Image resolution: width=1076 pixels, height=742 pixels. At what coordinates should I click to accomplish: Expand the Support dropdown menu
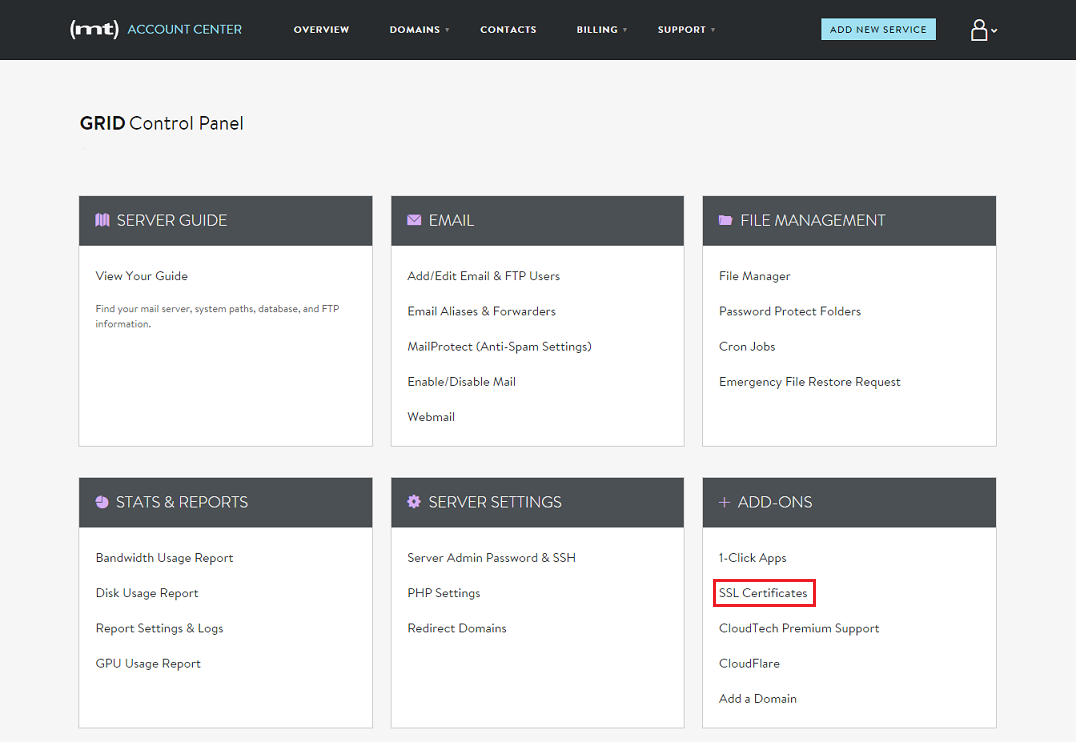coord(686,30)
